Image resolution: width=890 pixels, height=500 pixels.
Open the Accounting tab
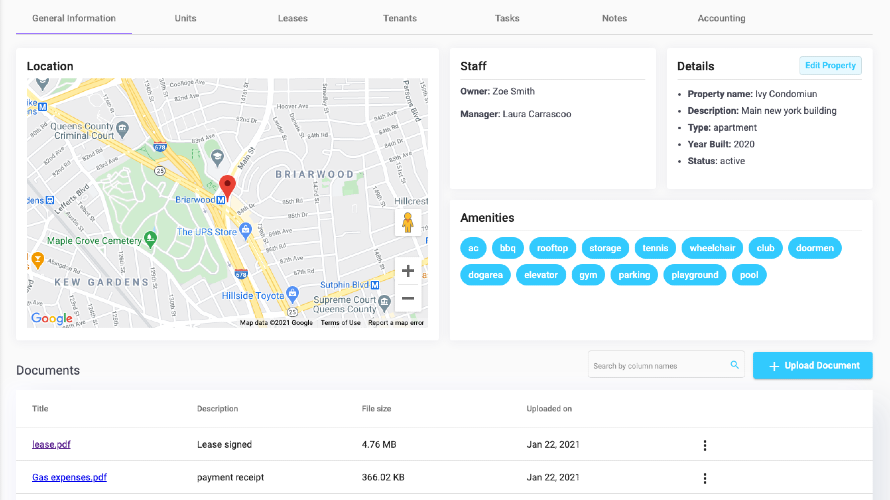[721, 18]
